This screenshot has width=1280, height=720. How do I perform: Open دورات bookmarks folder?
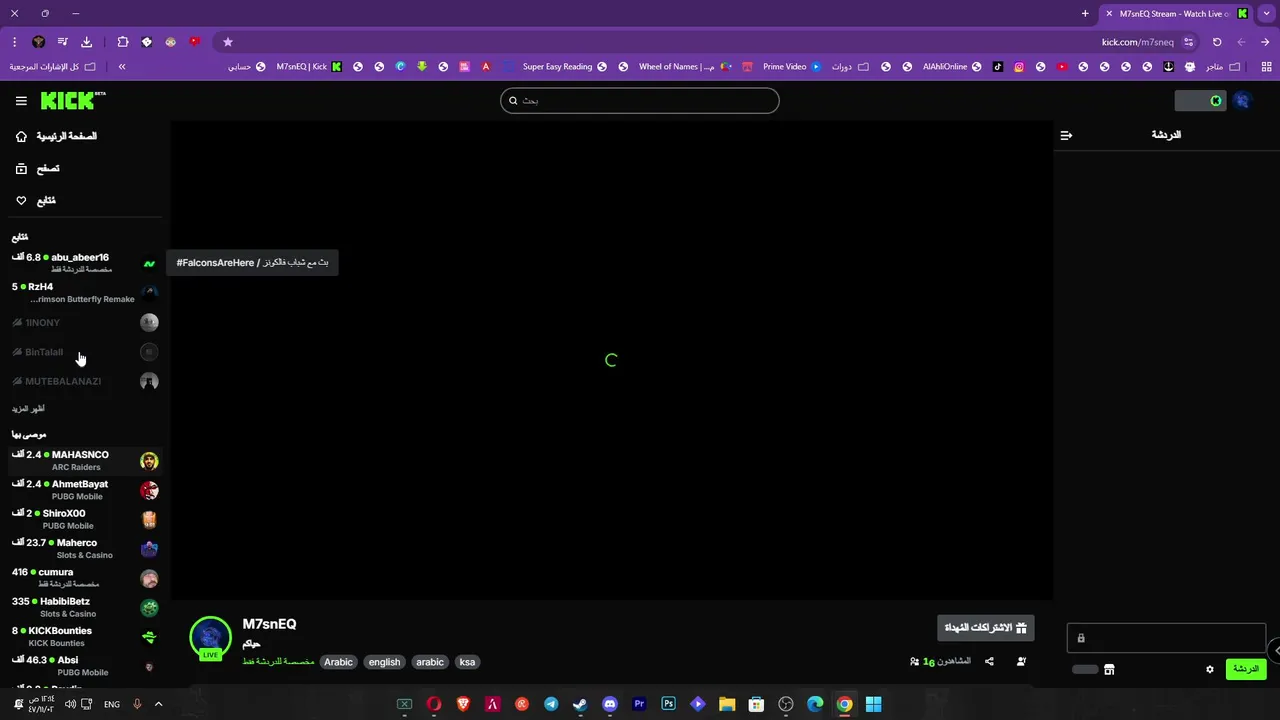[850, 67]
